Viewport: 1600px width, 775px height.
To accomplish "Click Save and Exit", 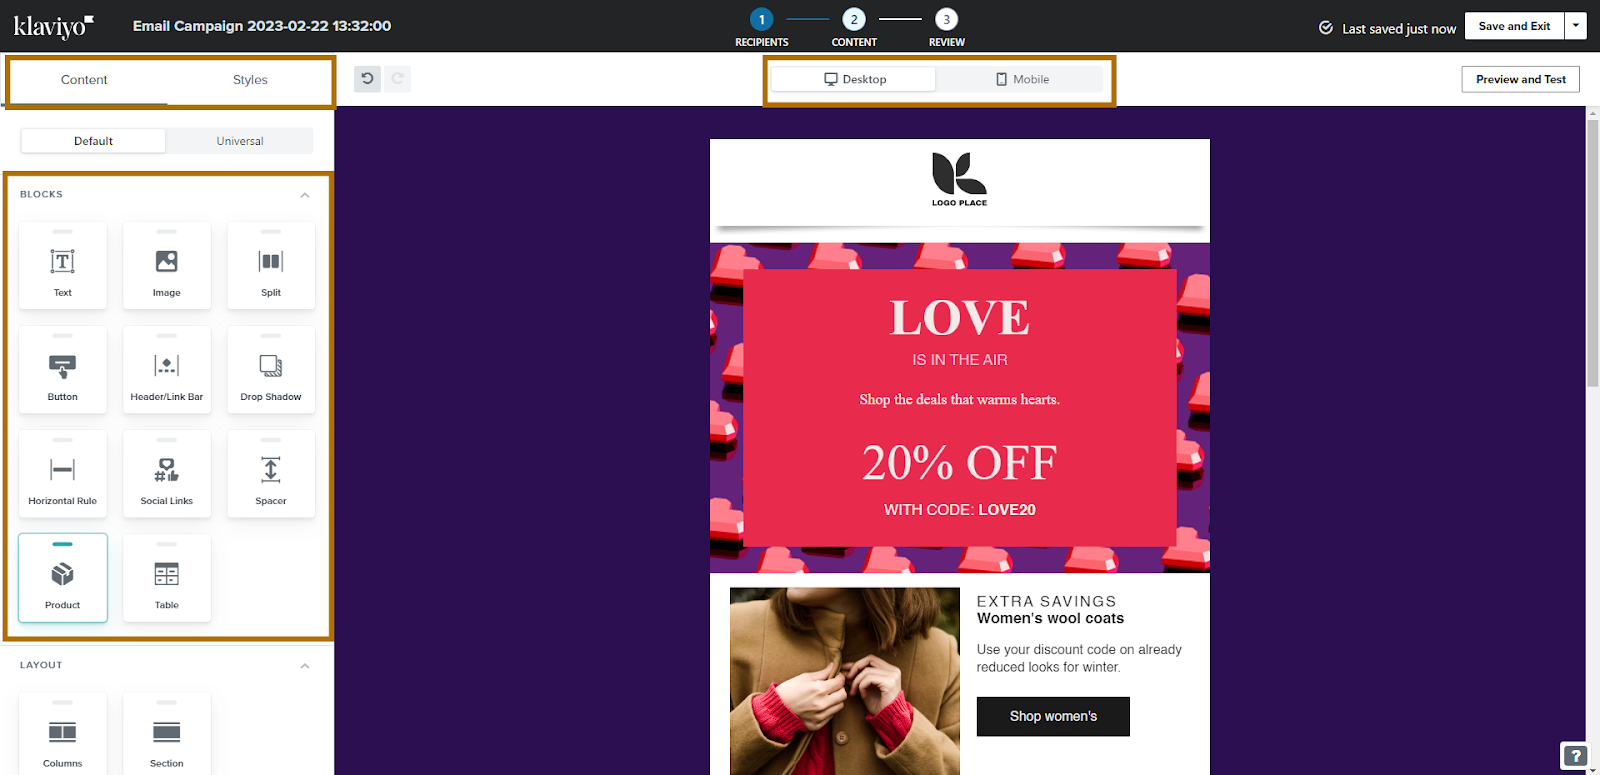I will pyautogui.click(x=1514, y=26).
